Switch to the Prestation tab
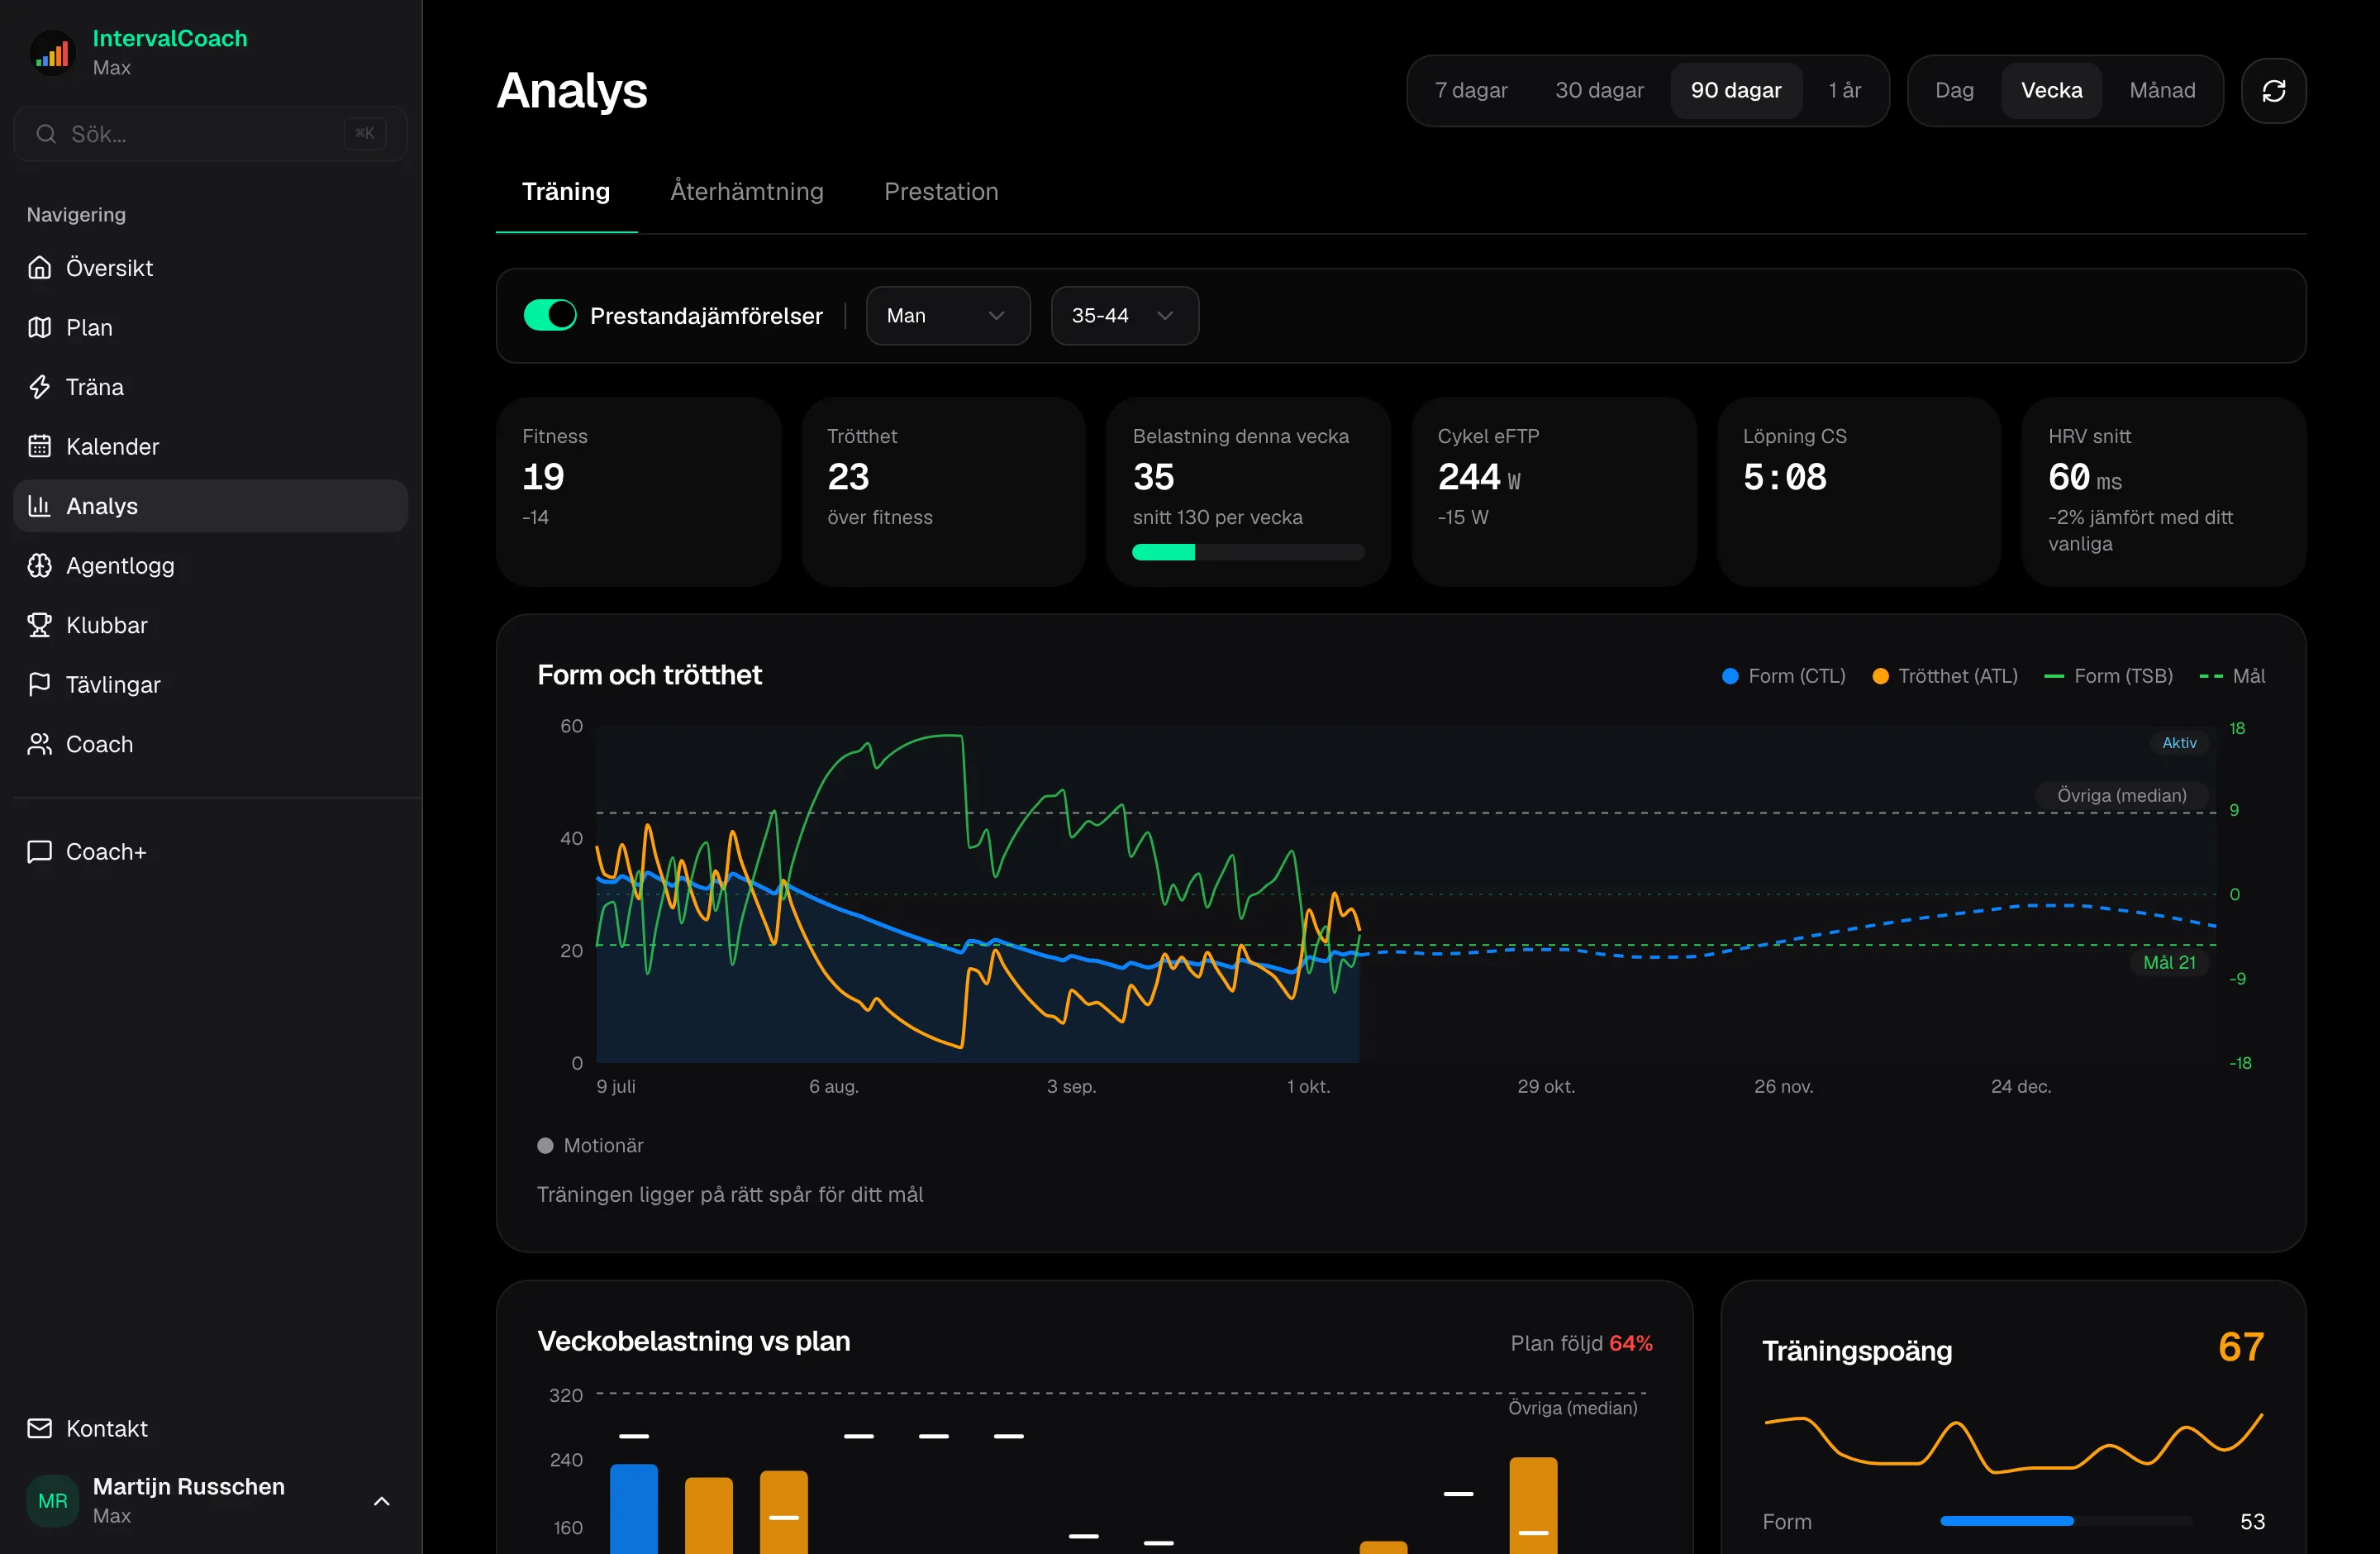This screenshot has width=2380, height=1554. (x=941, y=191)
